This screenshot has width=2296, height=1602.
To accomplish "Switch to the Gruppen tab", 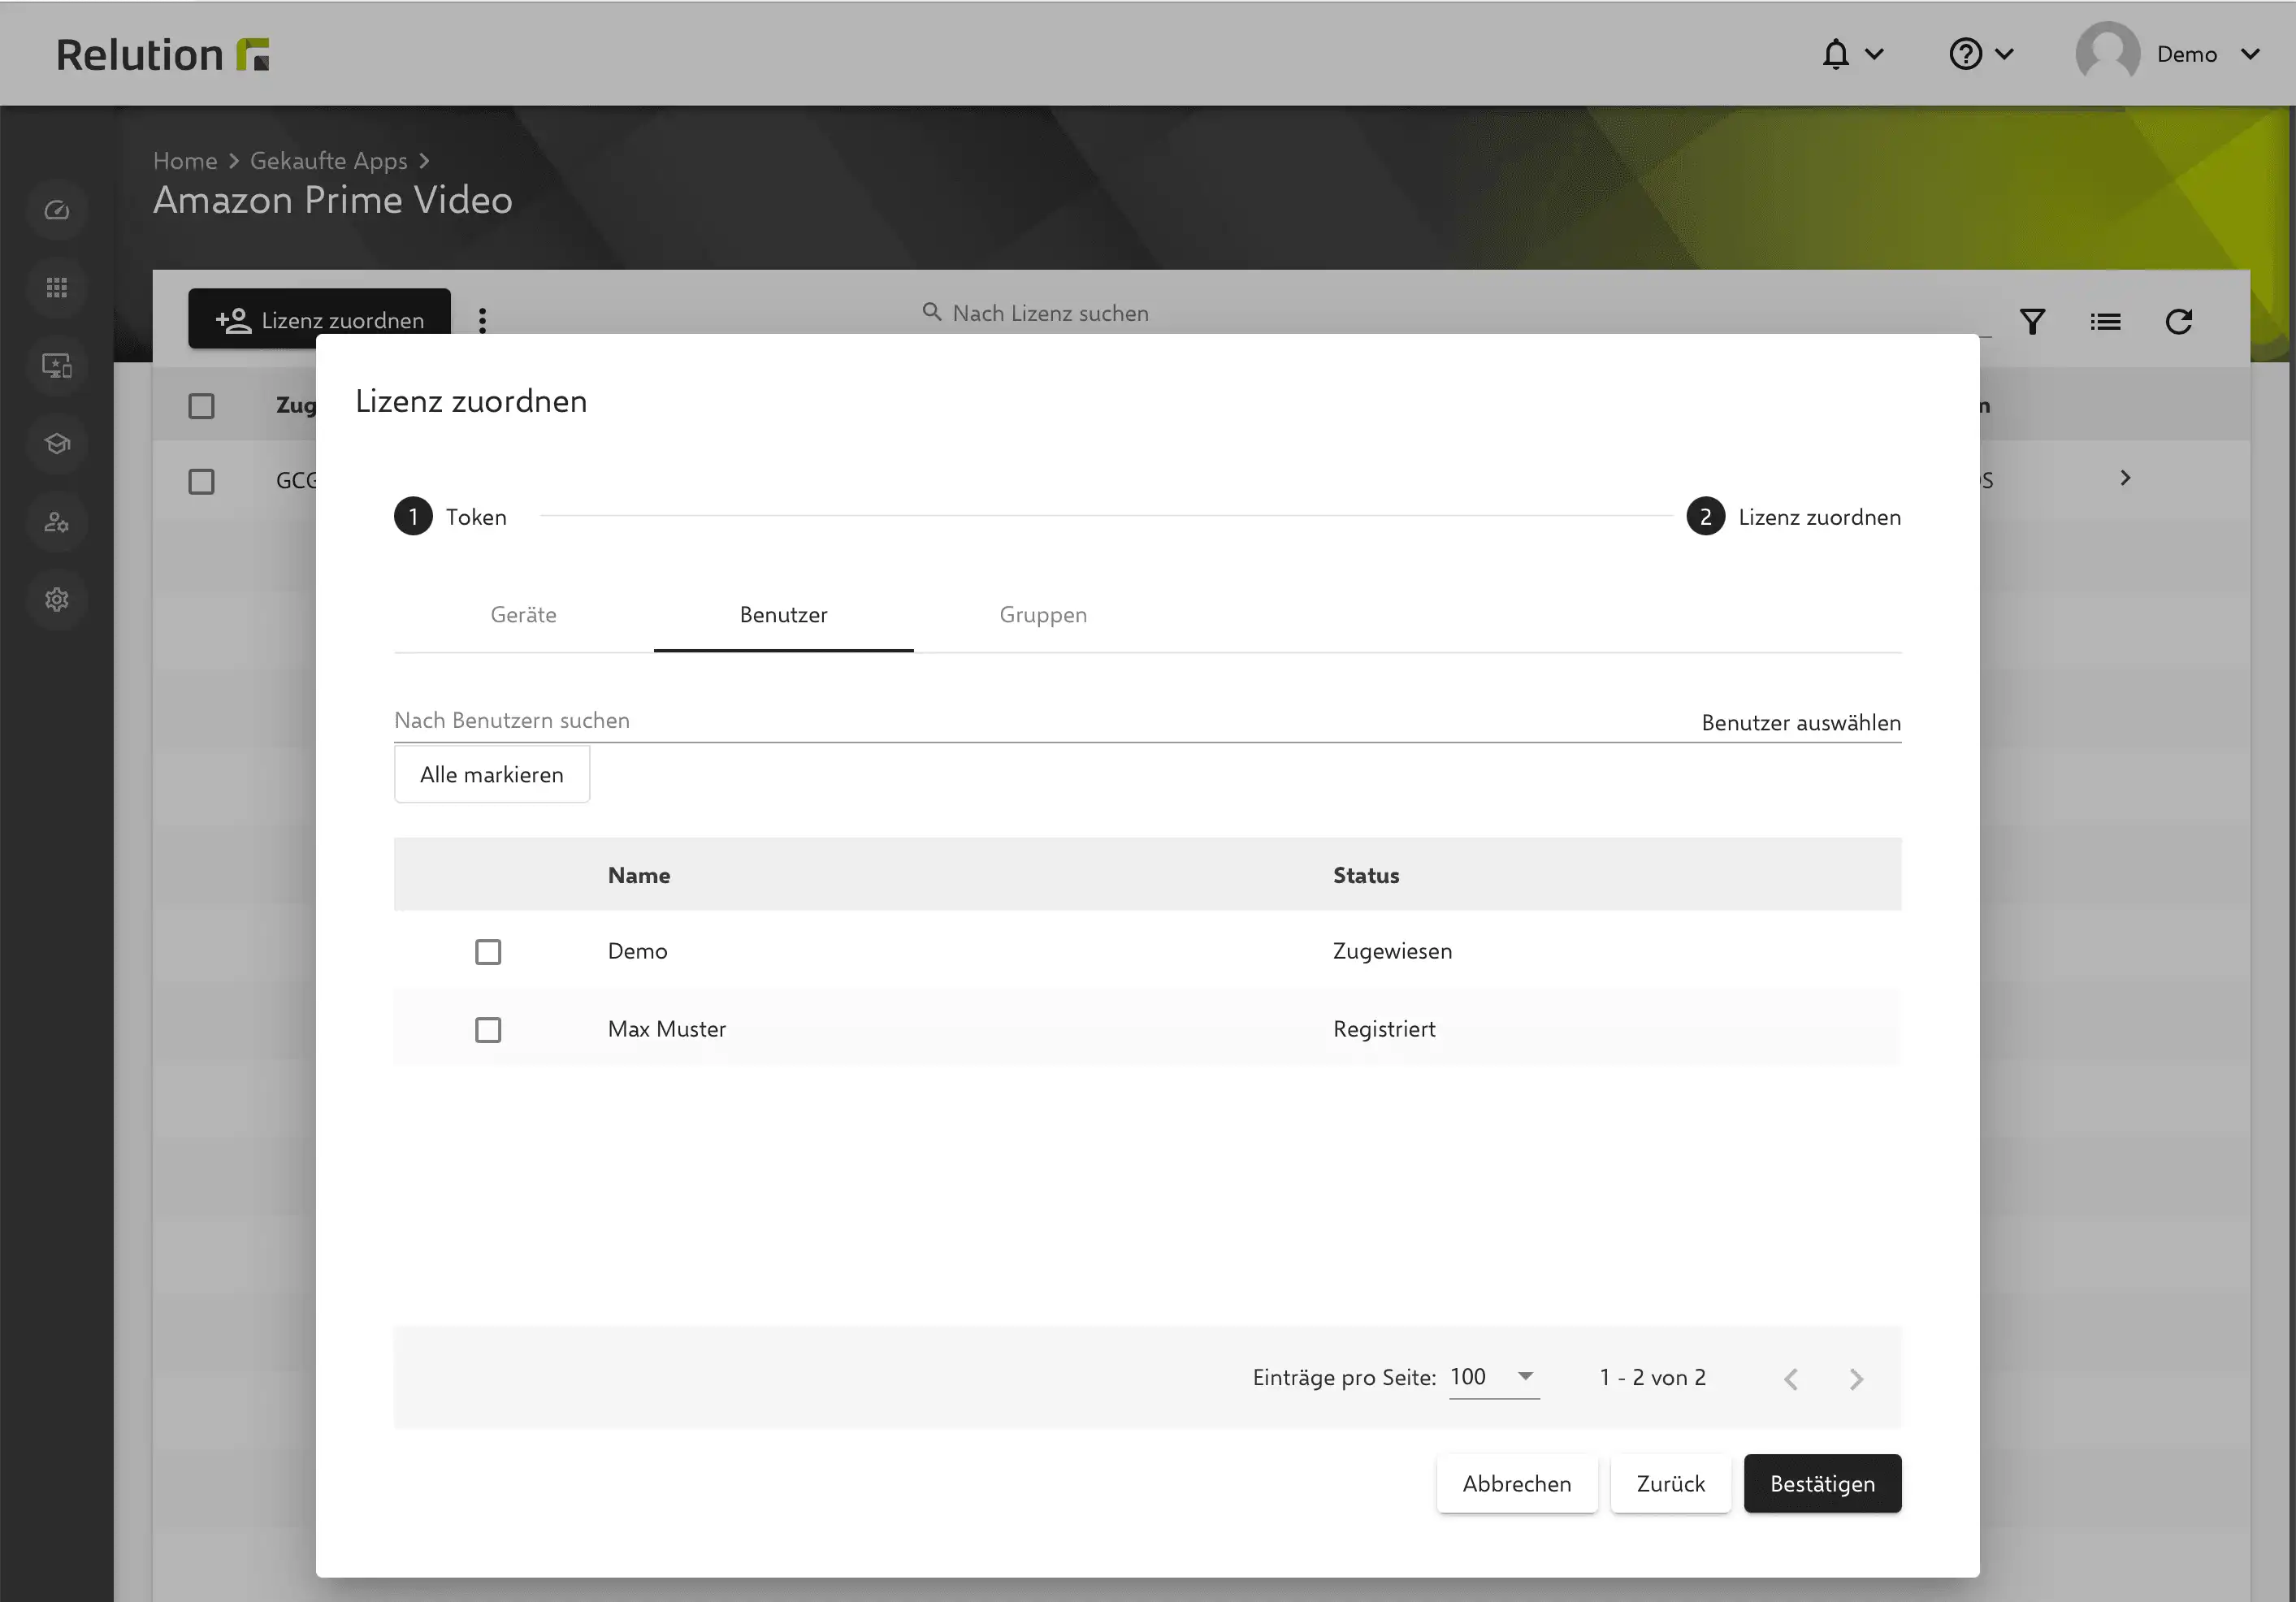I will 1043,615.
